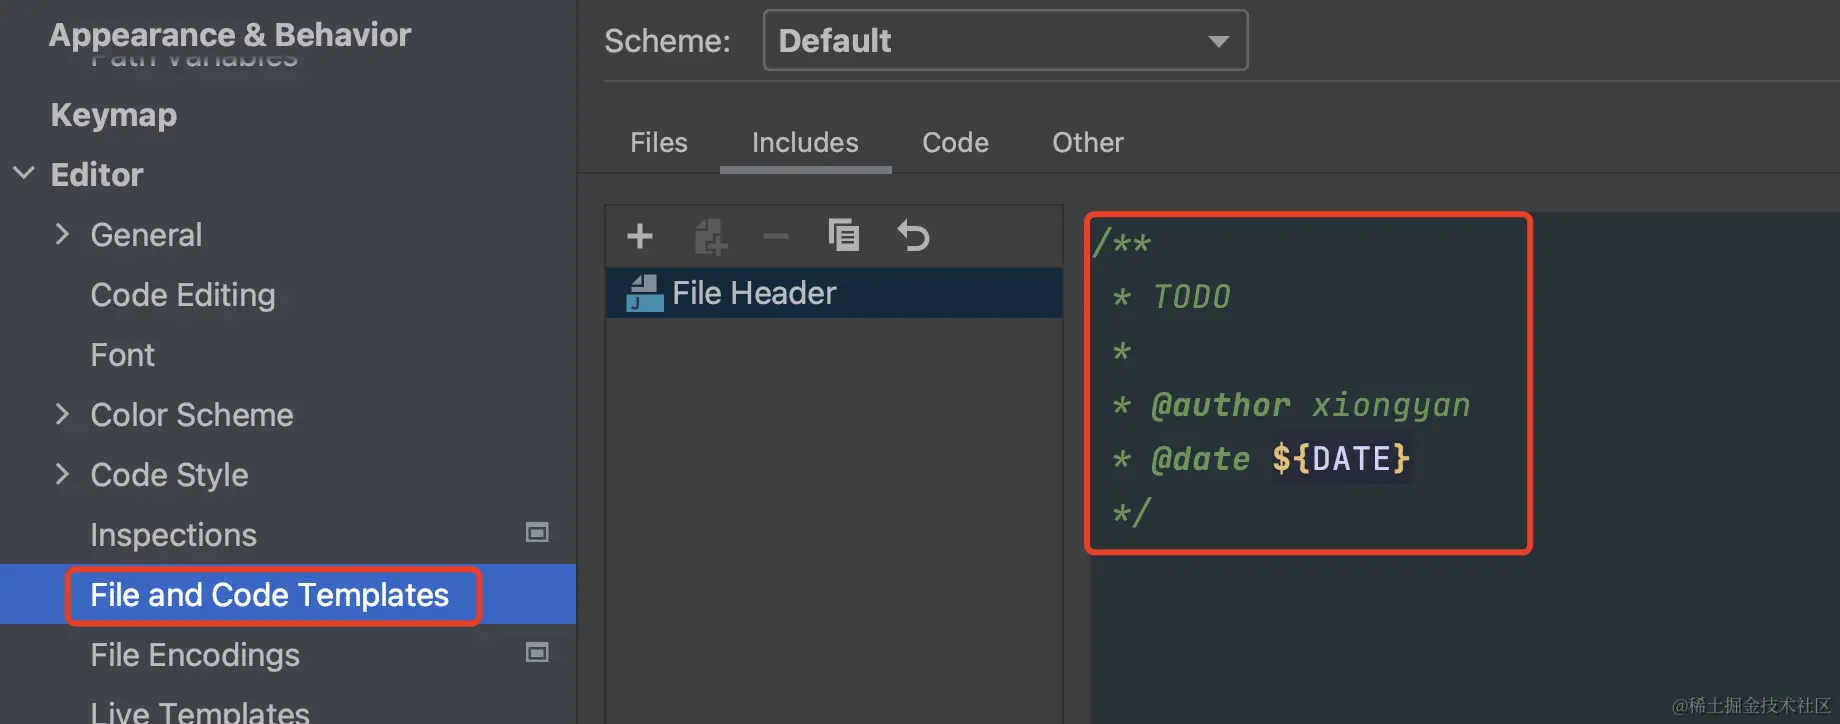
Task: Switch to the Includes tab
Action: click(x=805, y=143)
